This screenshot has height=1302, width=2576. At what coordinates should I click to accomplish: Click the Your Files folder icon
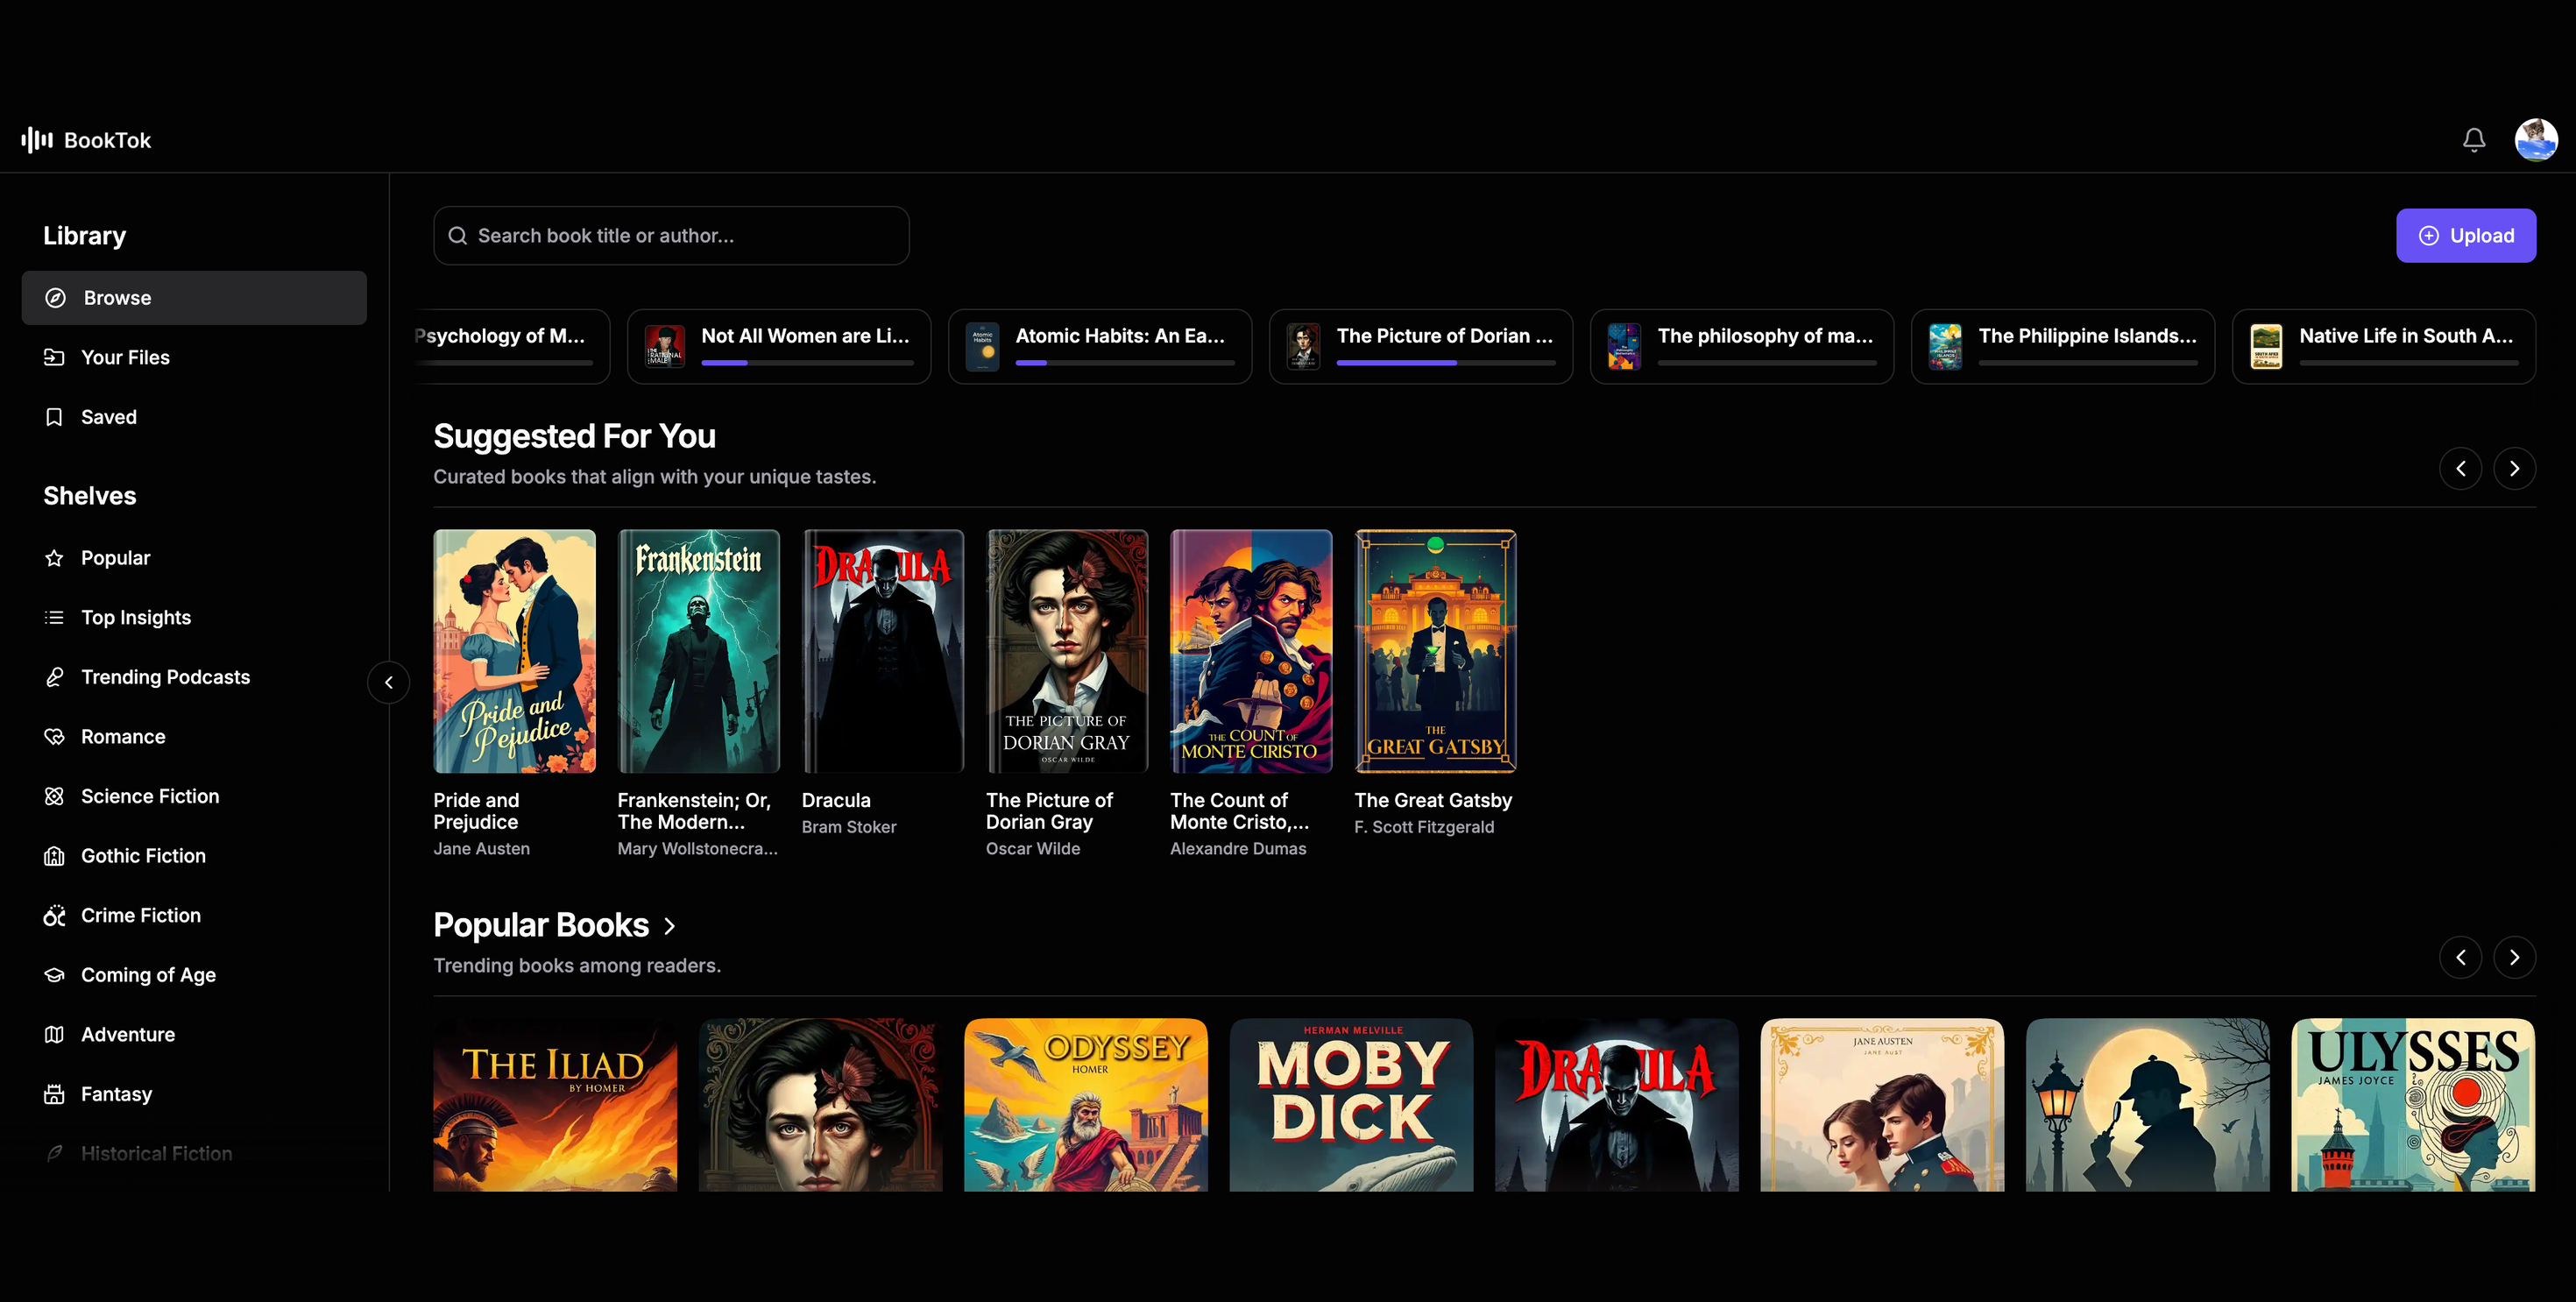click(54, 357)
